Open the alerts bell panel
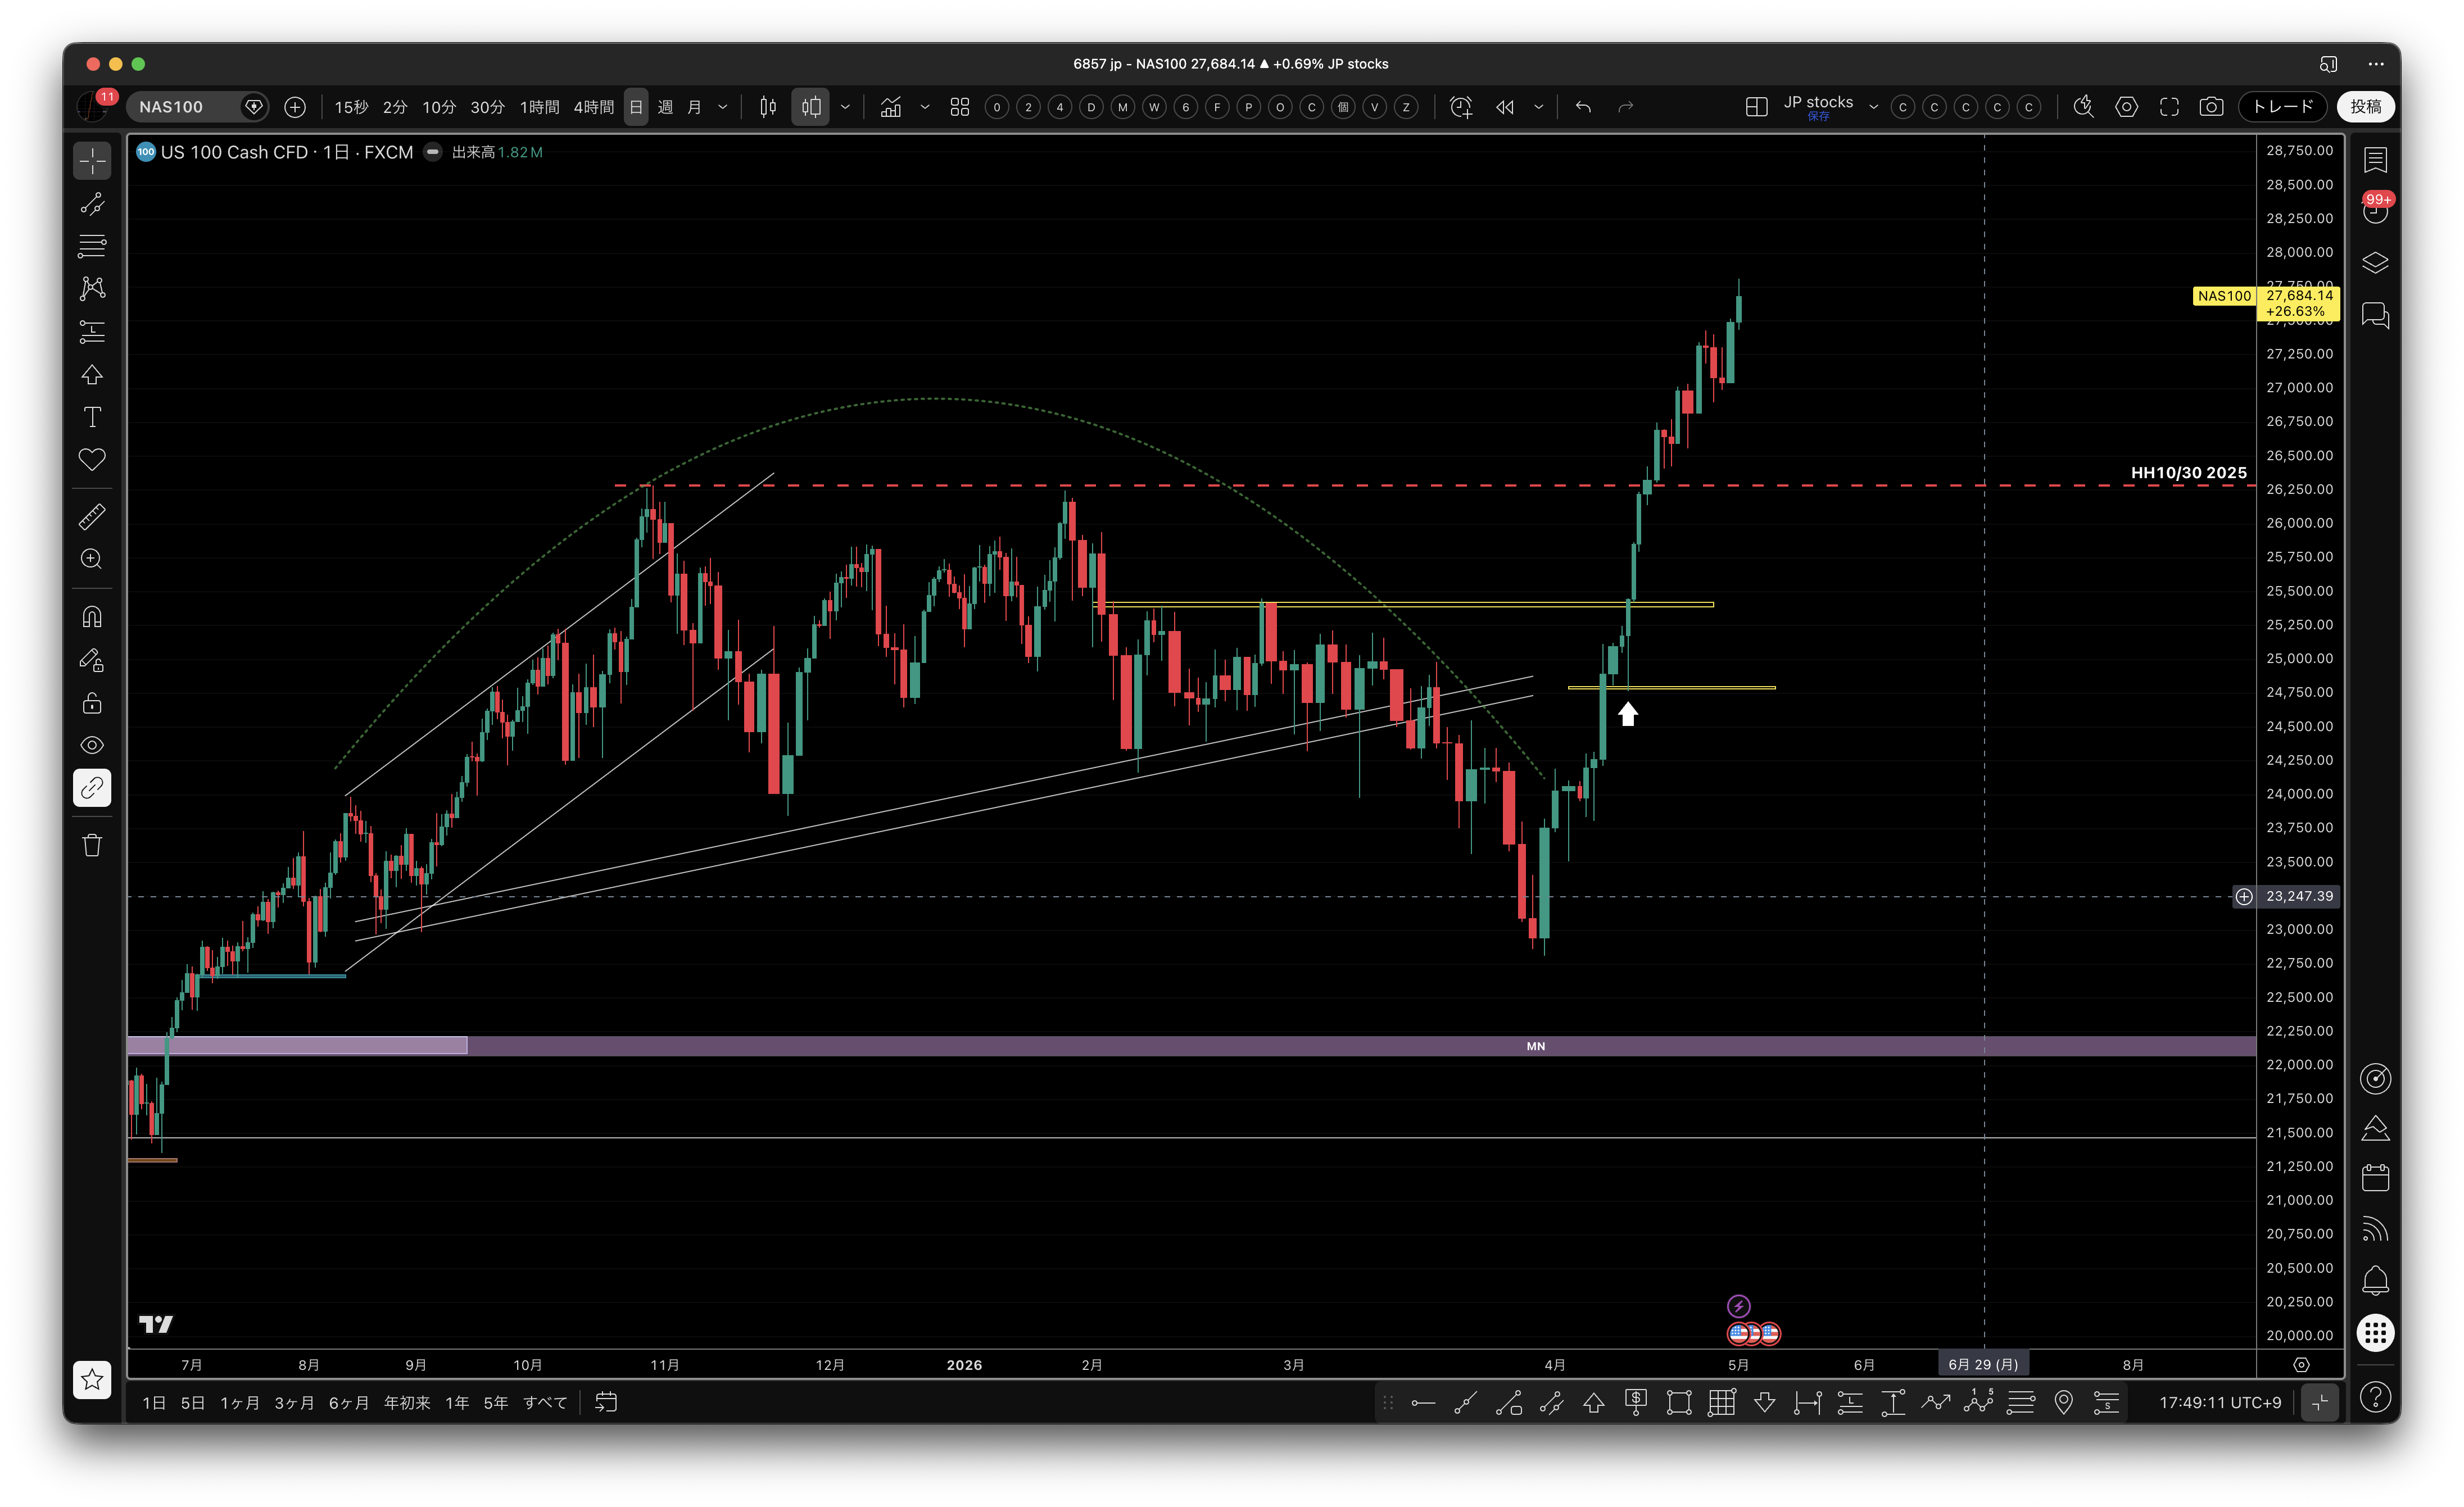This screenshot has width=2464, height=1507. 2375,1281
